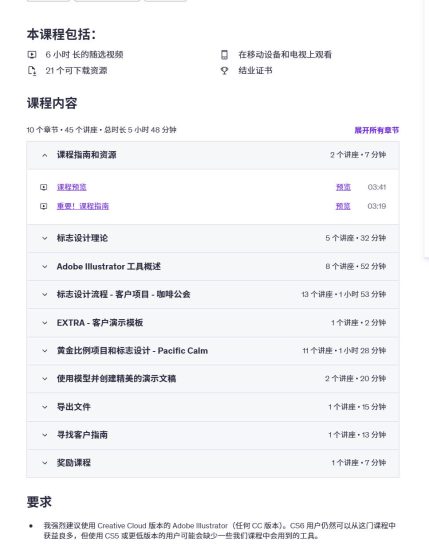
Task: Collapse the 课程指南和资源 section chevron
Action: tap(45, 155)
